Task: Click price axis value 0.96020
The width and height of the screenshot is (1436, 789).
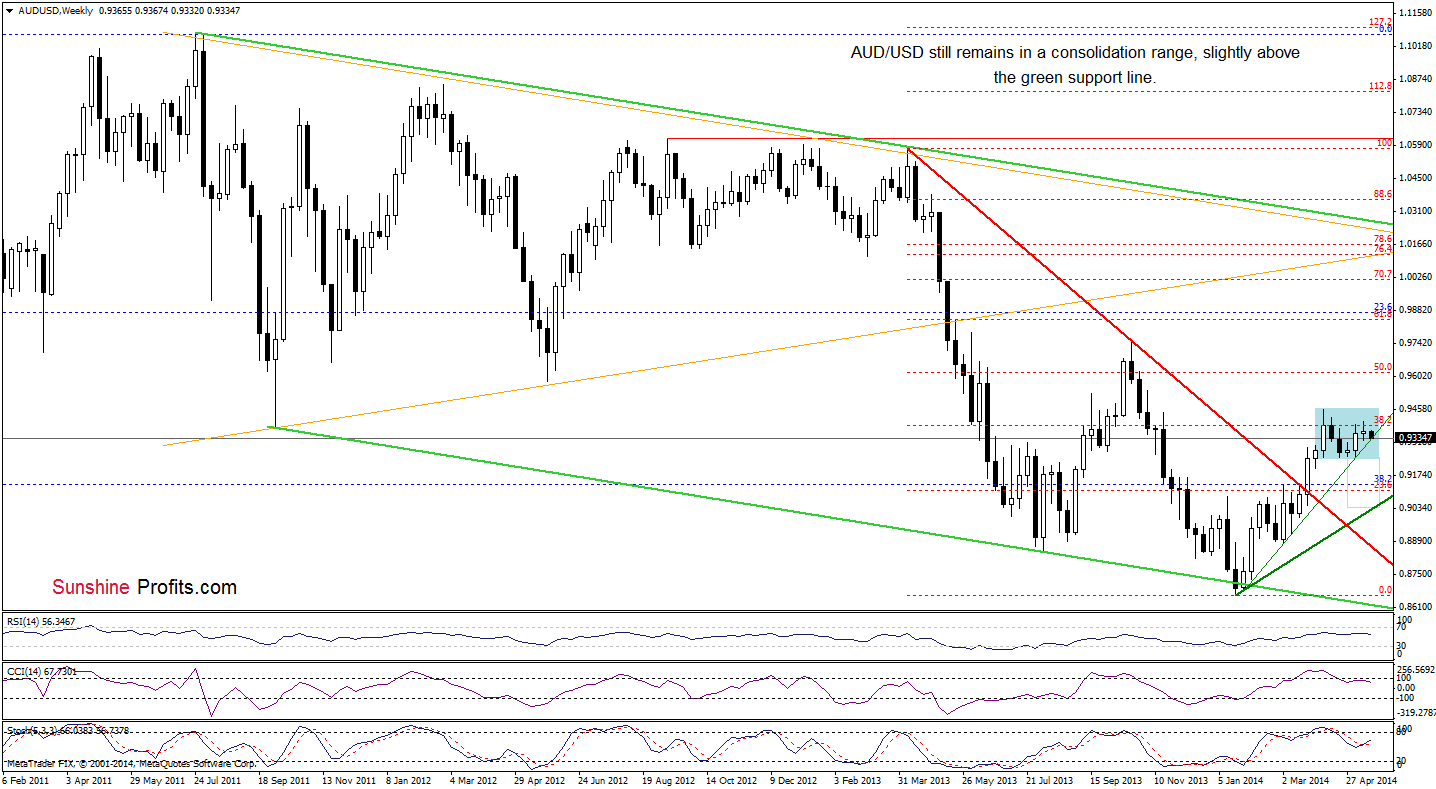Action: (x=1414, y=376)
